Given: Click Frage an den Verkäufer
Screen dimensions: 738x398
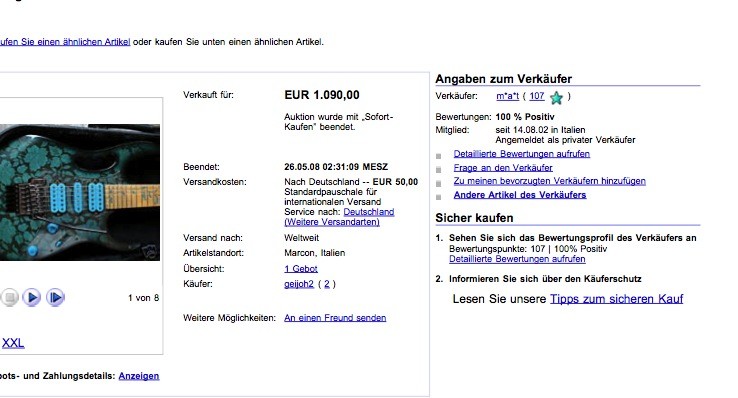Looking at the screenshot, I should (x=503, y=167).
